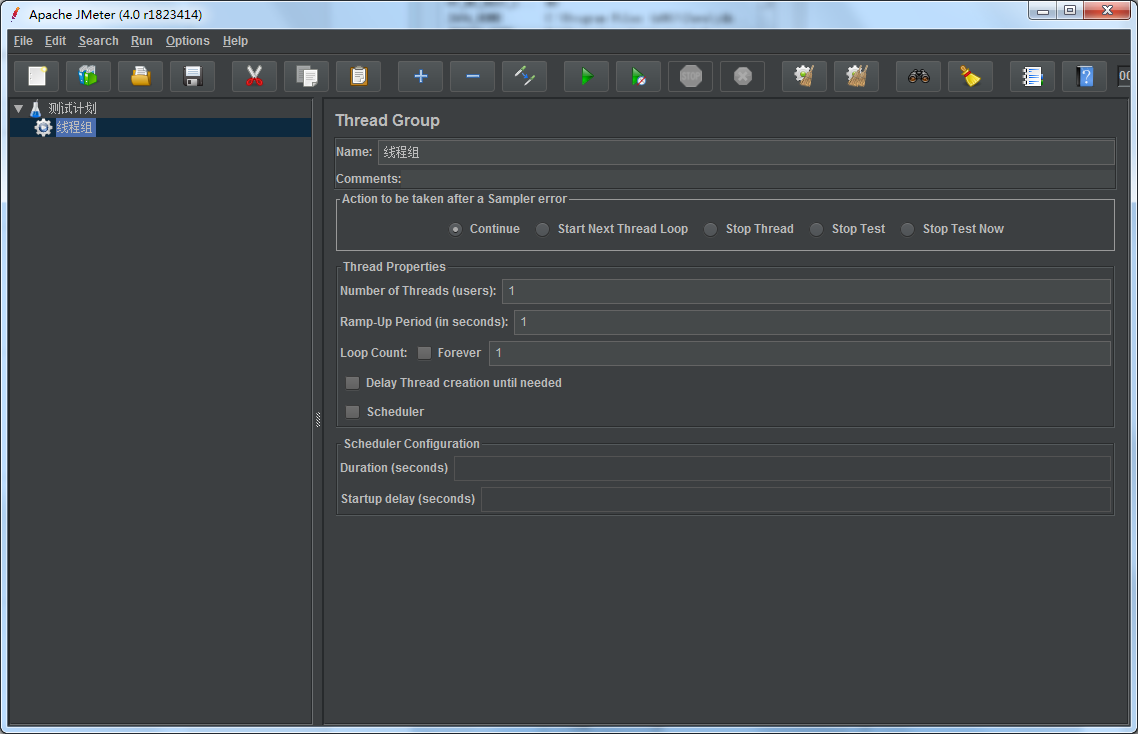The width and height of the screenshot is (1138, 734).
Task: Open the Edit menu
Action: pos(55,41)
